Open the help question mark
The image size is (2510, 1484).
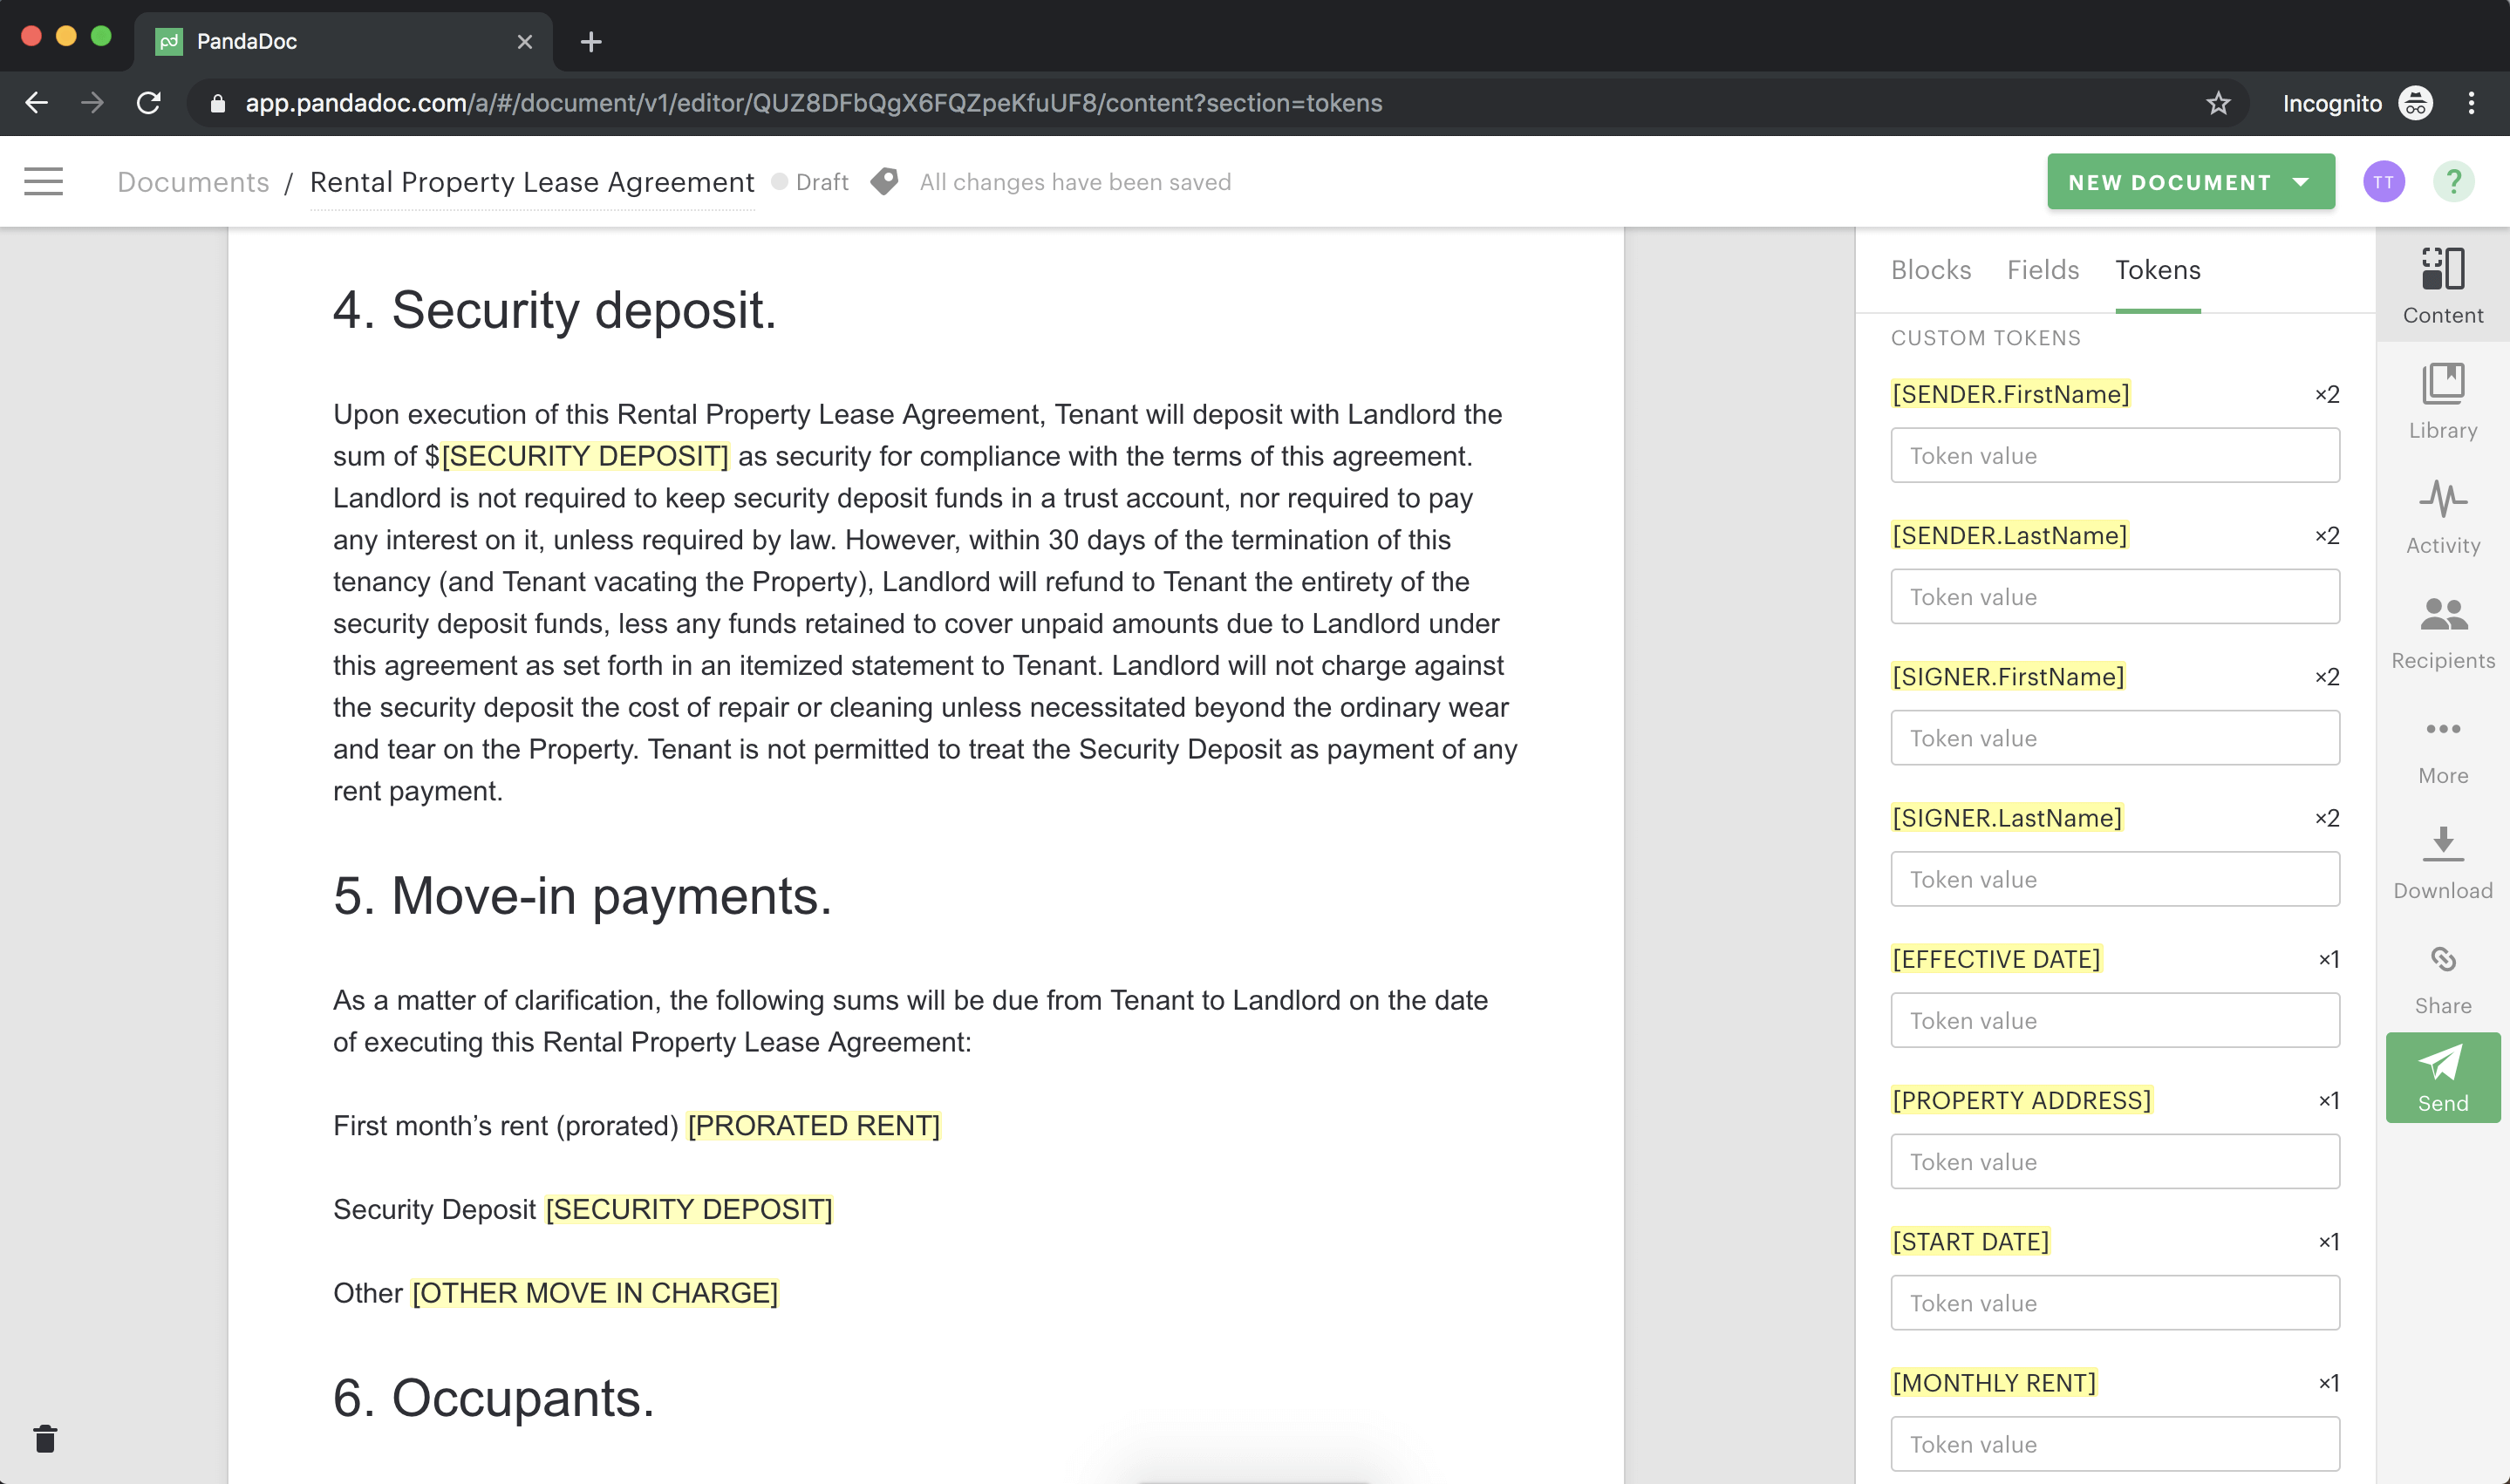(x=2454, y=181)
